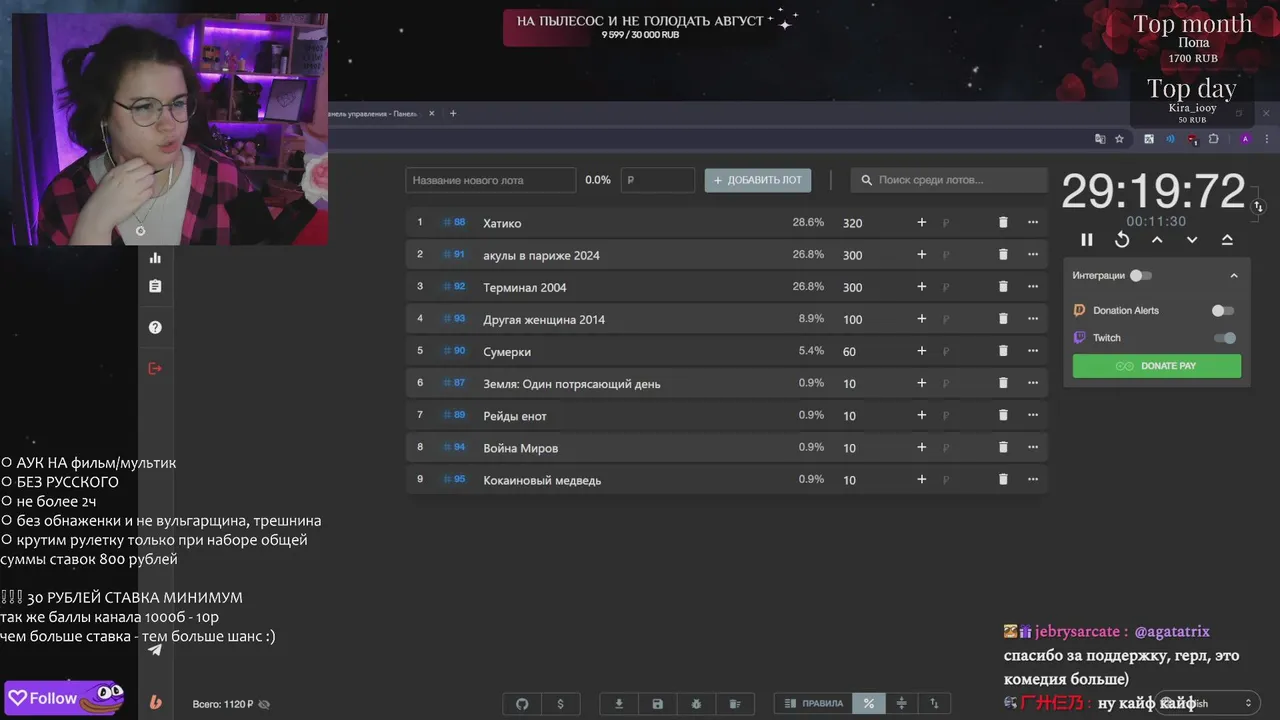
Task: Open more options for Война Миров lot
Action: pyautogui.click(x=1033, y=447)
